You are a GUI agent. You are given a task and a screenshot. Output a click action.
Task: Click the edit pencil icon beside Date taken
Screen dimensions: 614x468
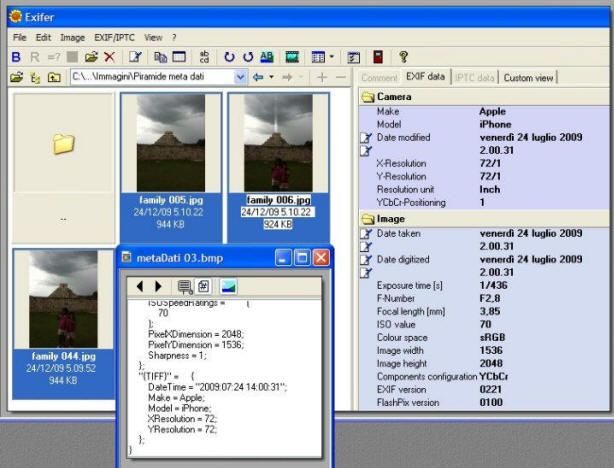tap(366, 234)
